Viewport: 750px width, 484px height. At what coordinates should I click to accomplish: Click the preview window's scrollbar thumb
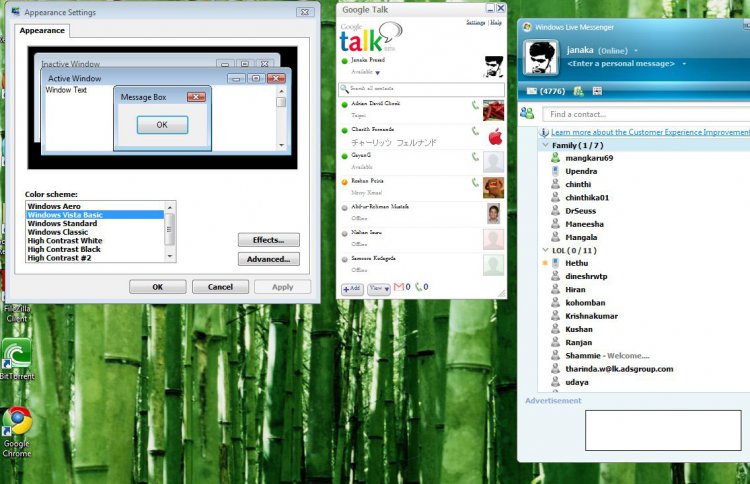click(281, 102)
